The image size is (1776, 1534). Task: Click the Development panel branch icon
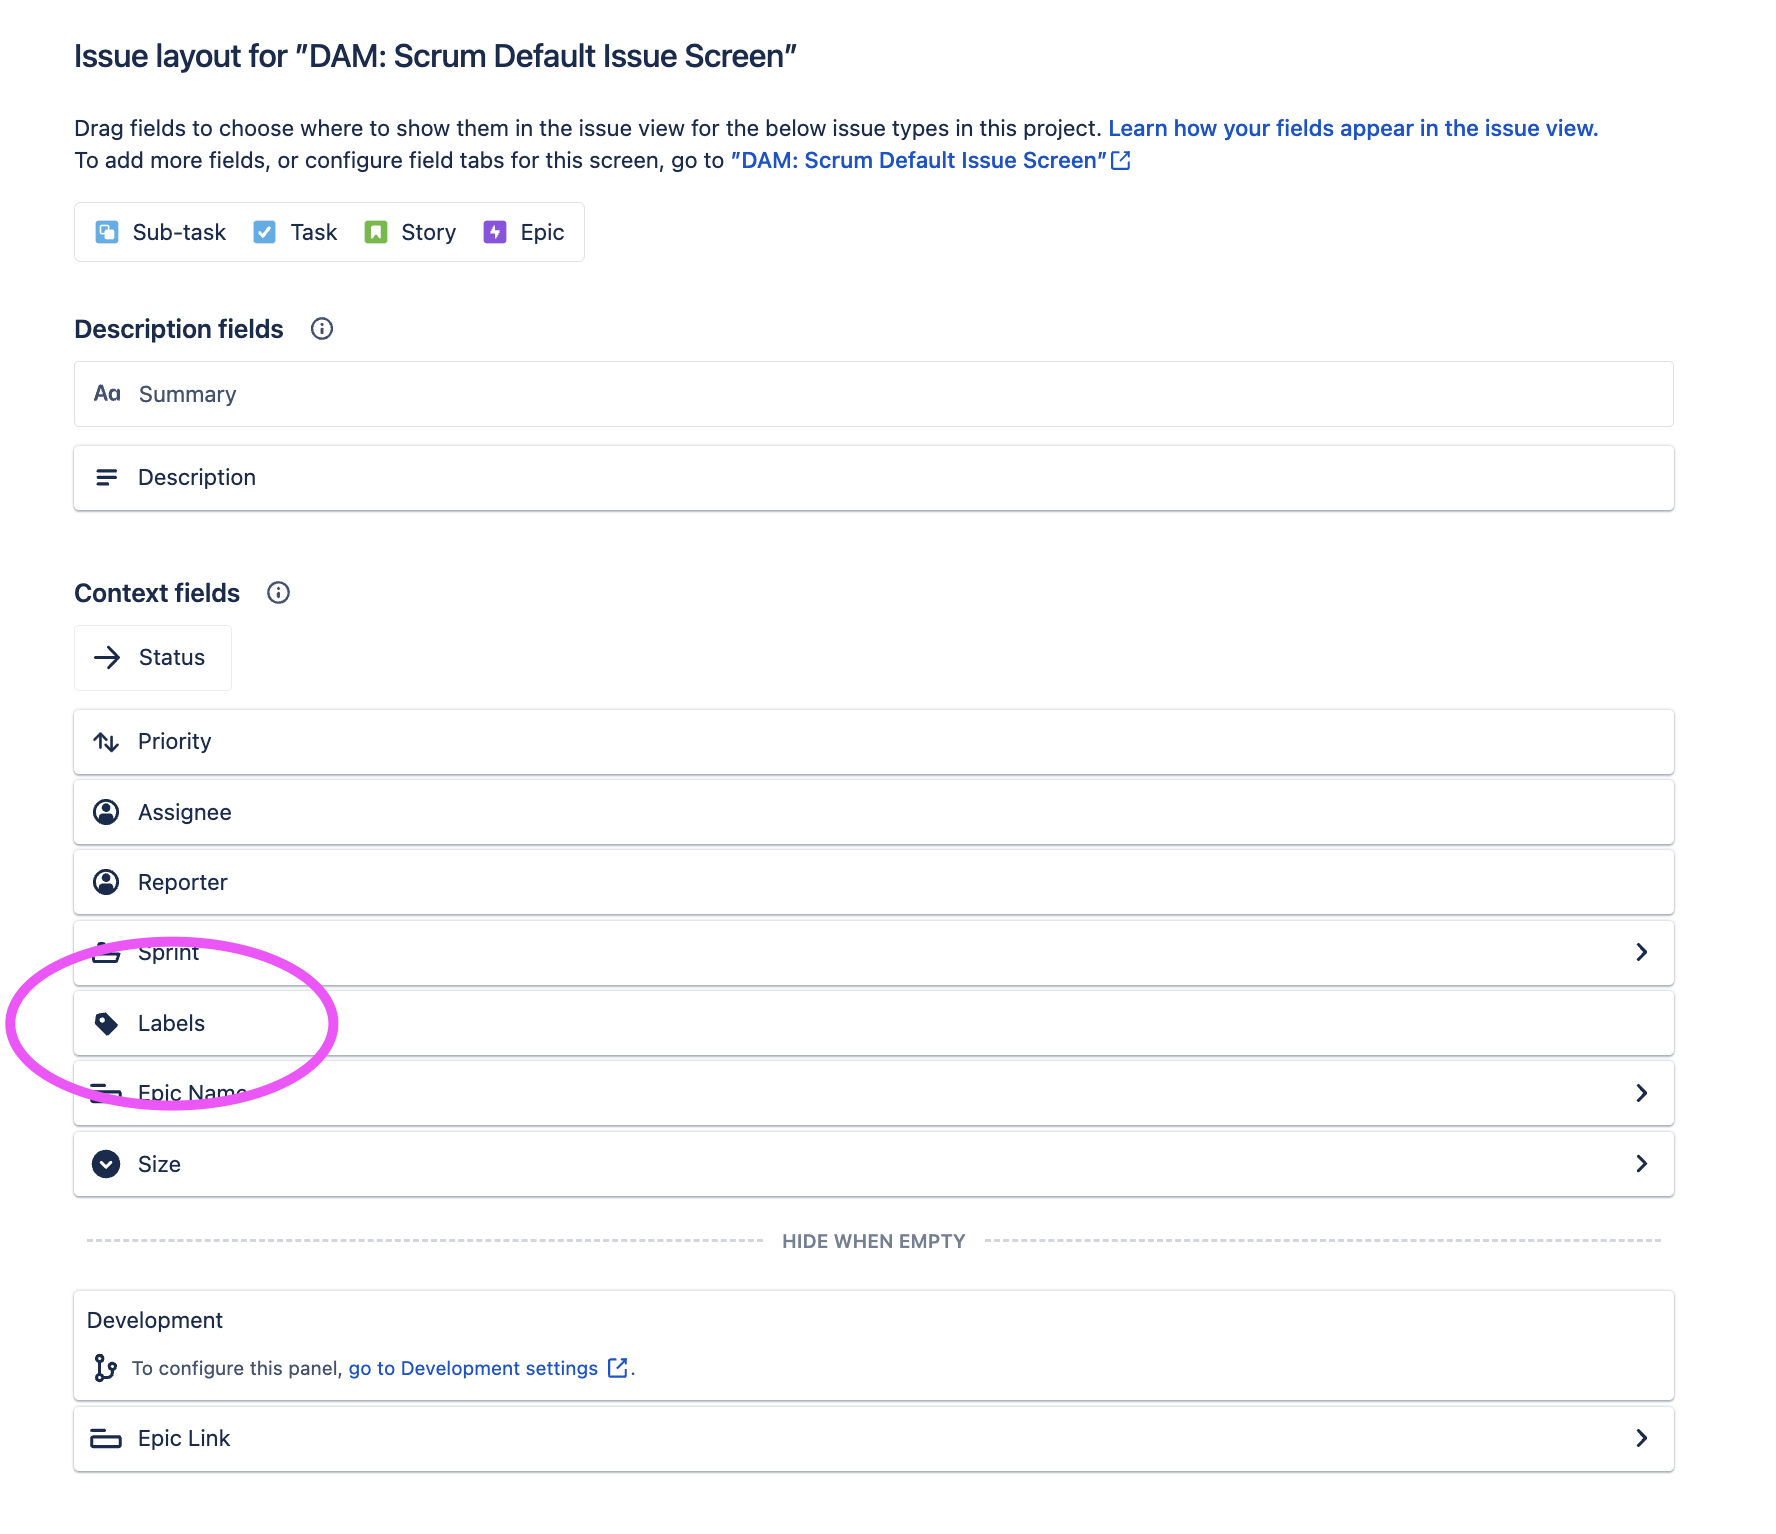click(x=105, y=1368)
